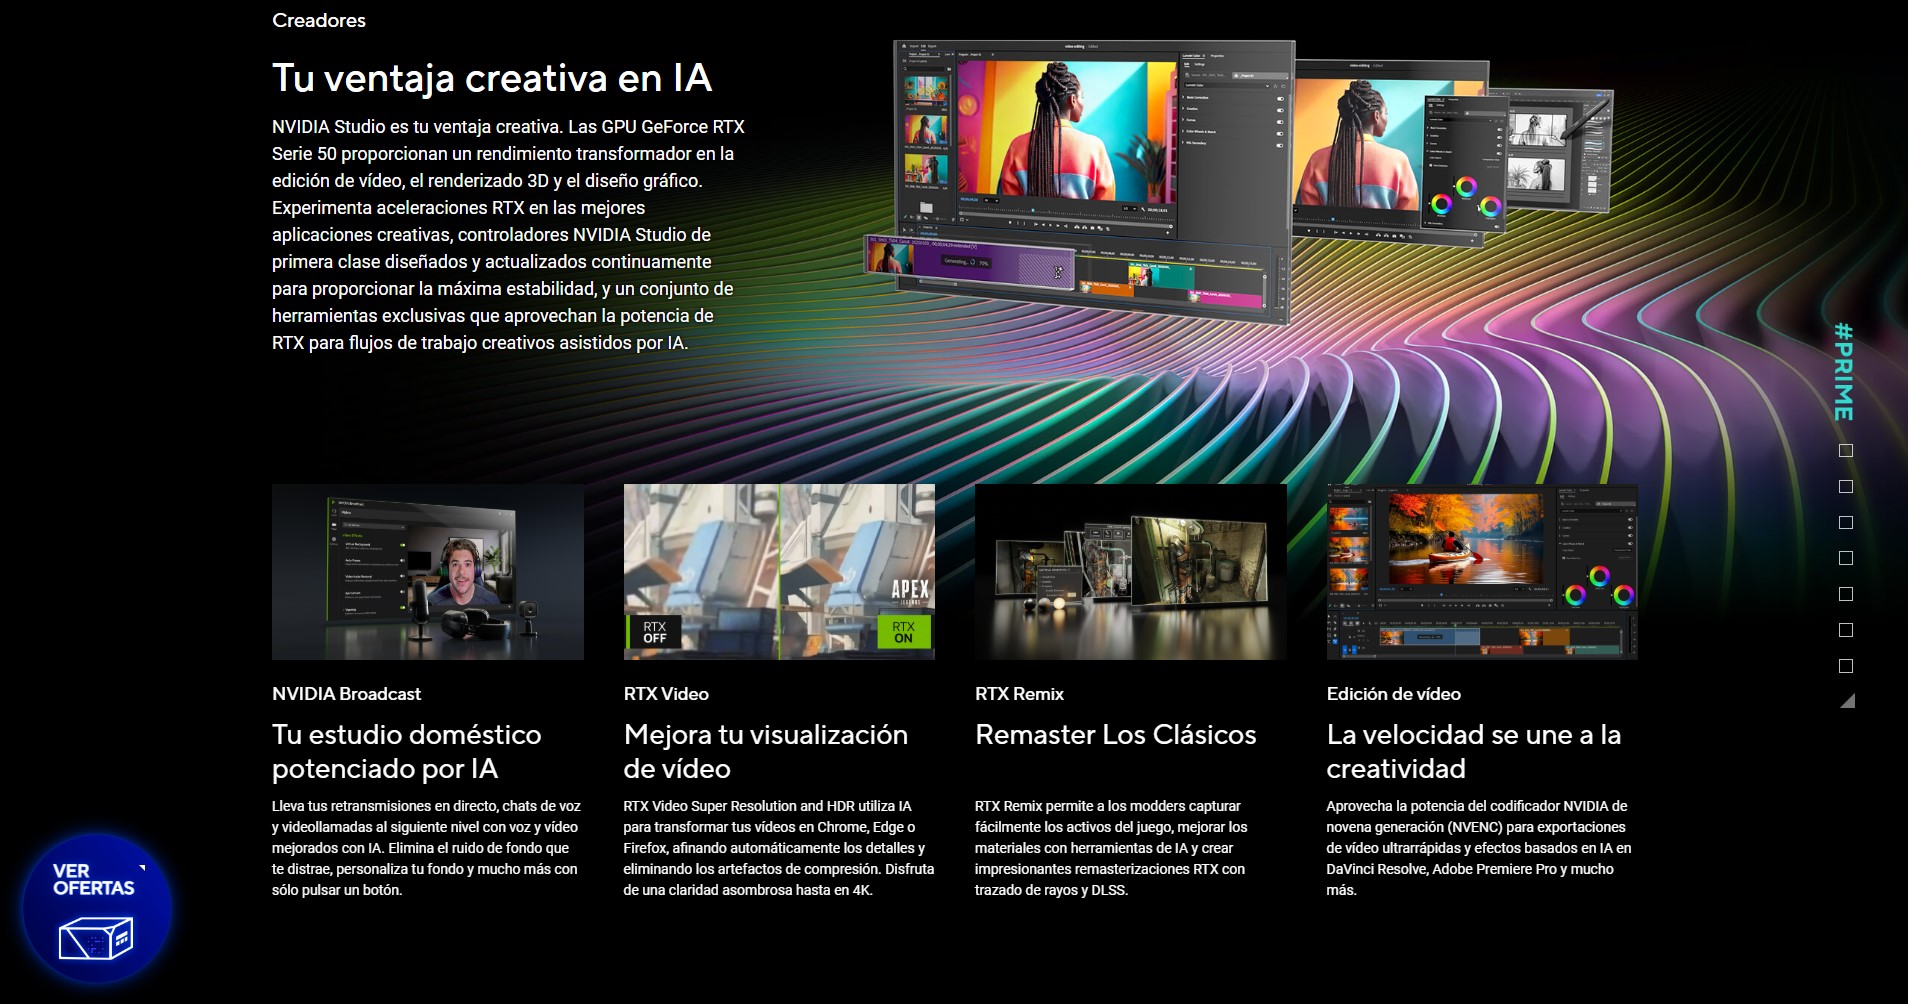Click heading Tu estudio doméstico potenciado por IA

tap(407, 752)
